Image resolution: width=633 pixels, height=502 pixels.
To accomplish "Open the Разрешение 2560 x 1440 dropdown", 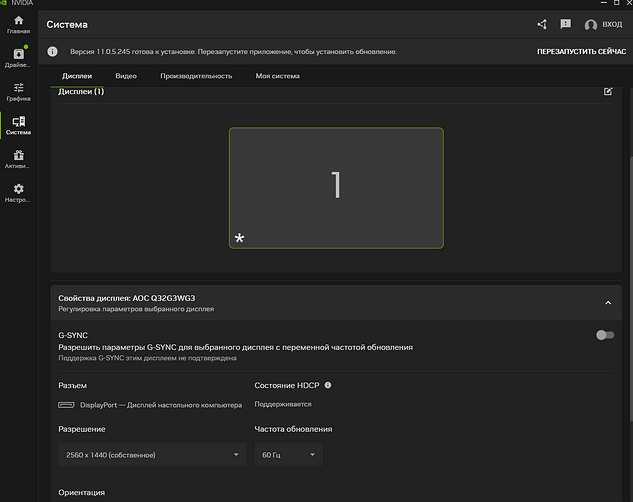I will pyautogui.click(x=149, y=455).
